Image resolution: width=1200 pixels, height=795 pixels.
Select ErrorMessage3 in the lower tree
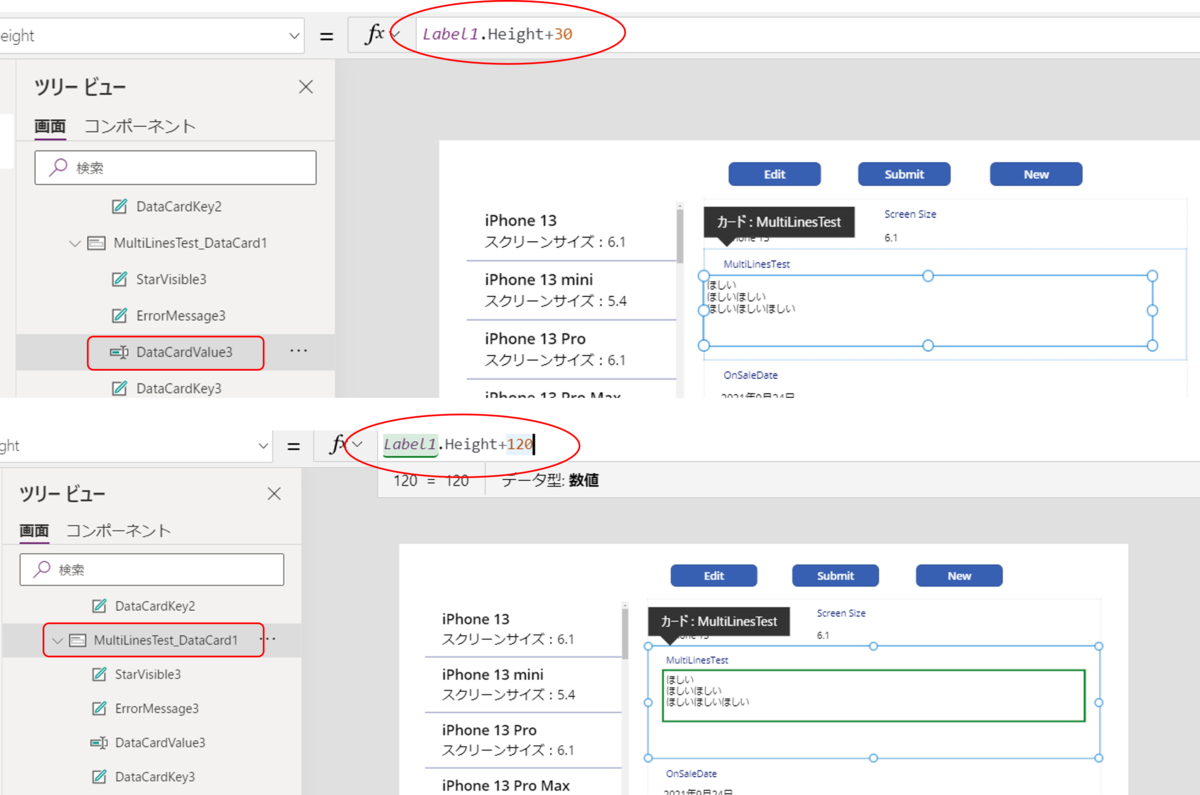(156, 709)
